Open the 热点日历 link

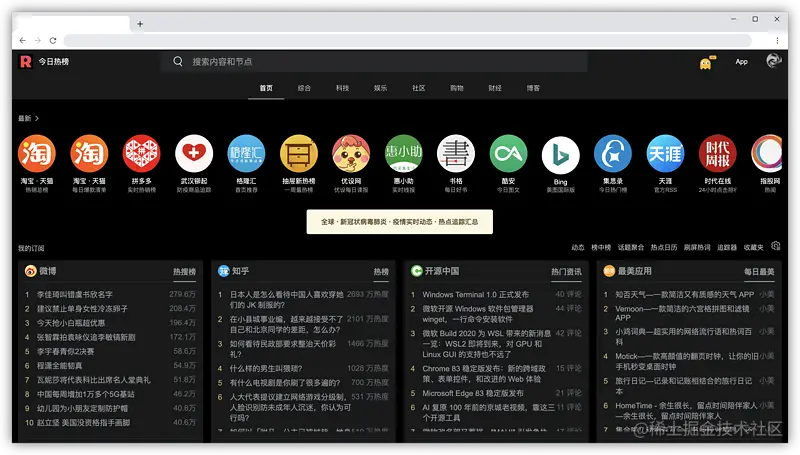664,247
